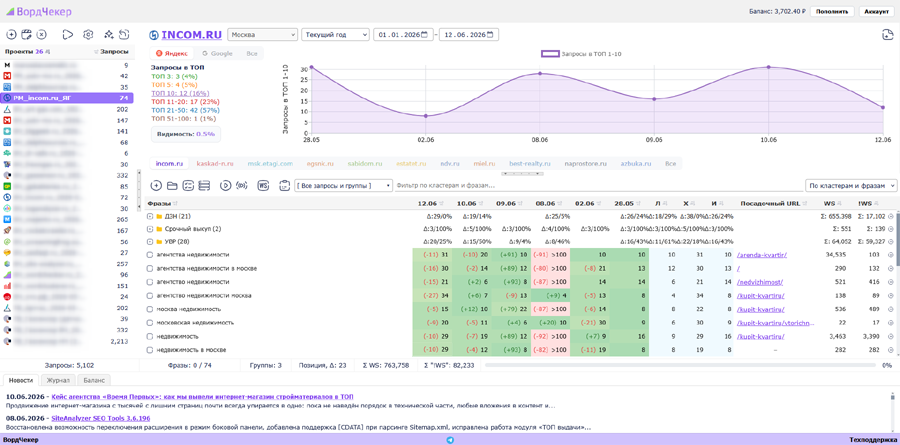
Task: Open the Москва region dropdown
Action: pyautogui.click(x=263, y=34)
